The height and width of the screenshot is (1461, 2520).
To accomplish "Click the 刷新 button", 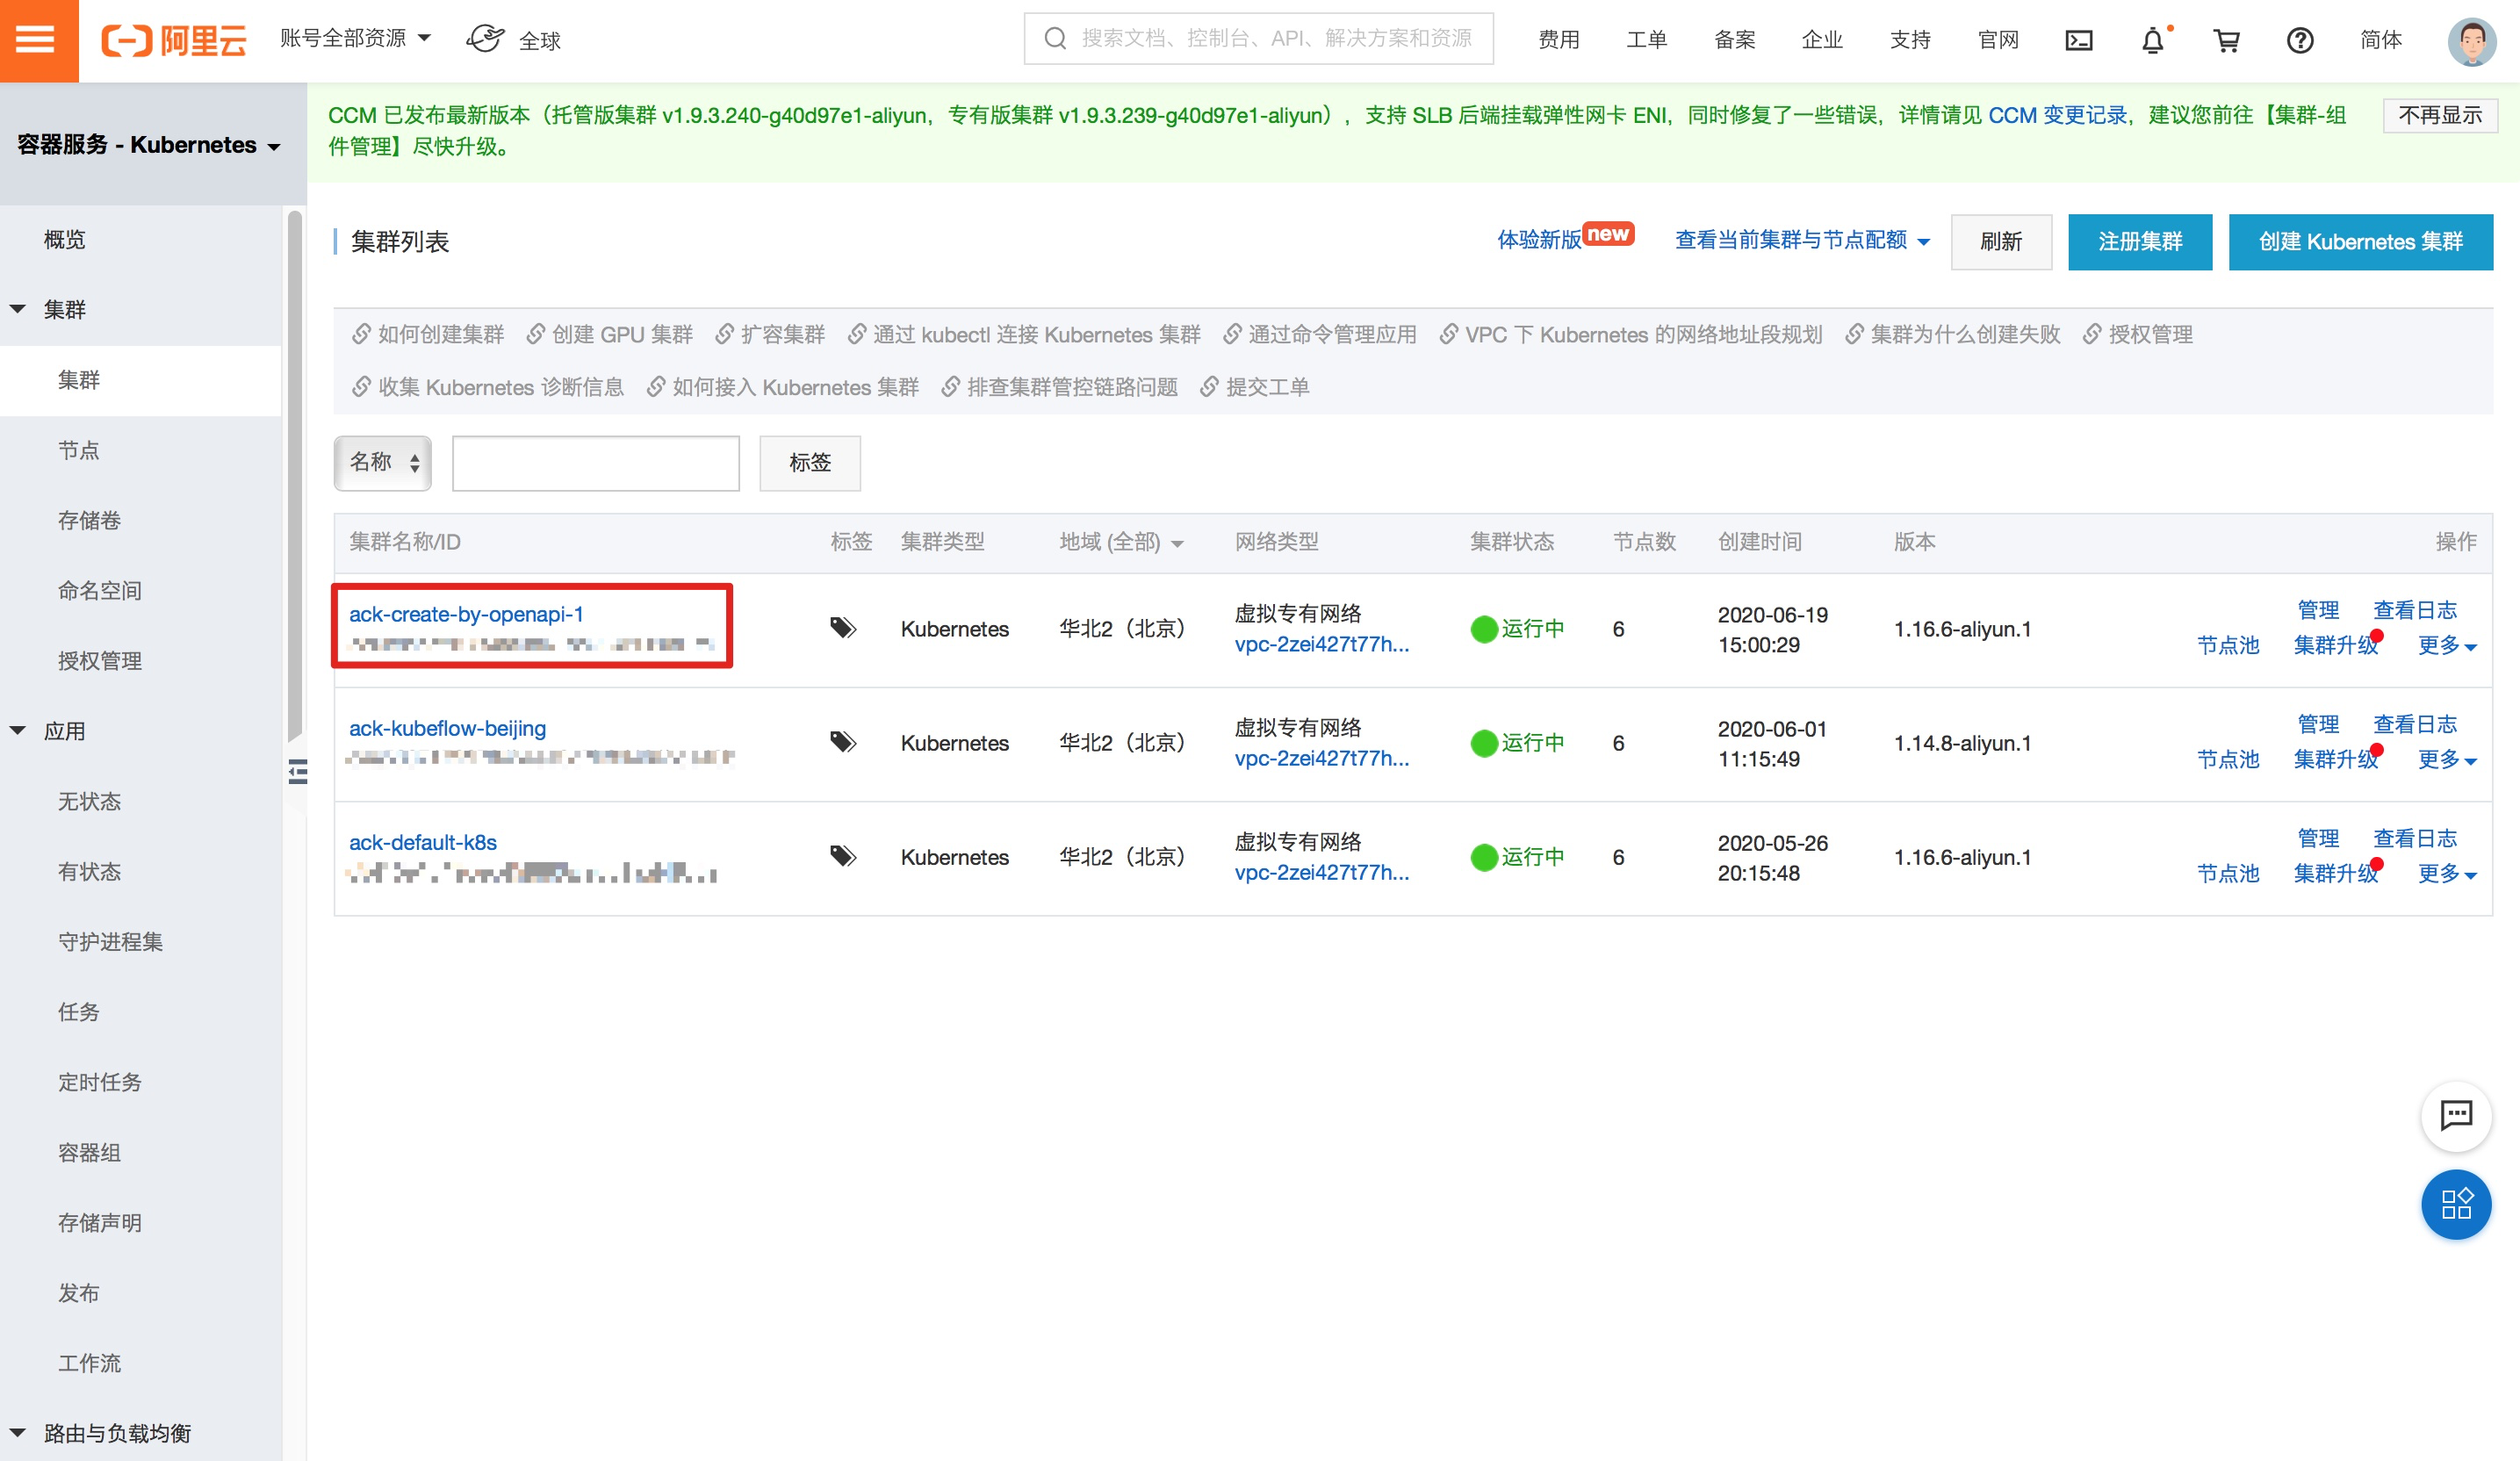I will 2001,241.
